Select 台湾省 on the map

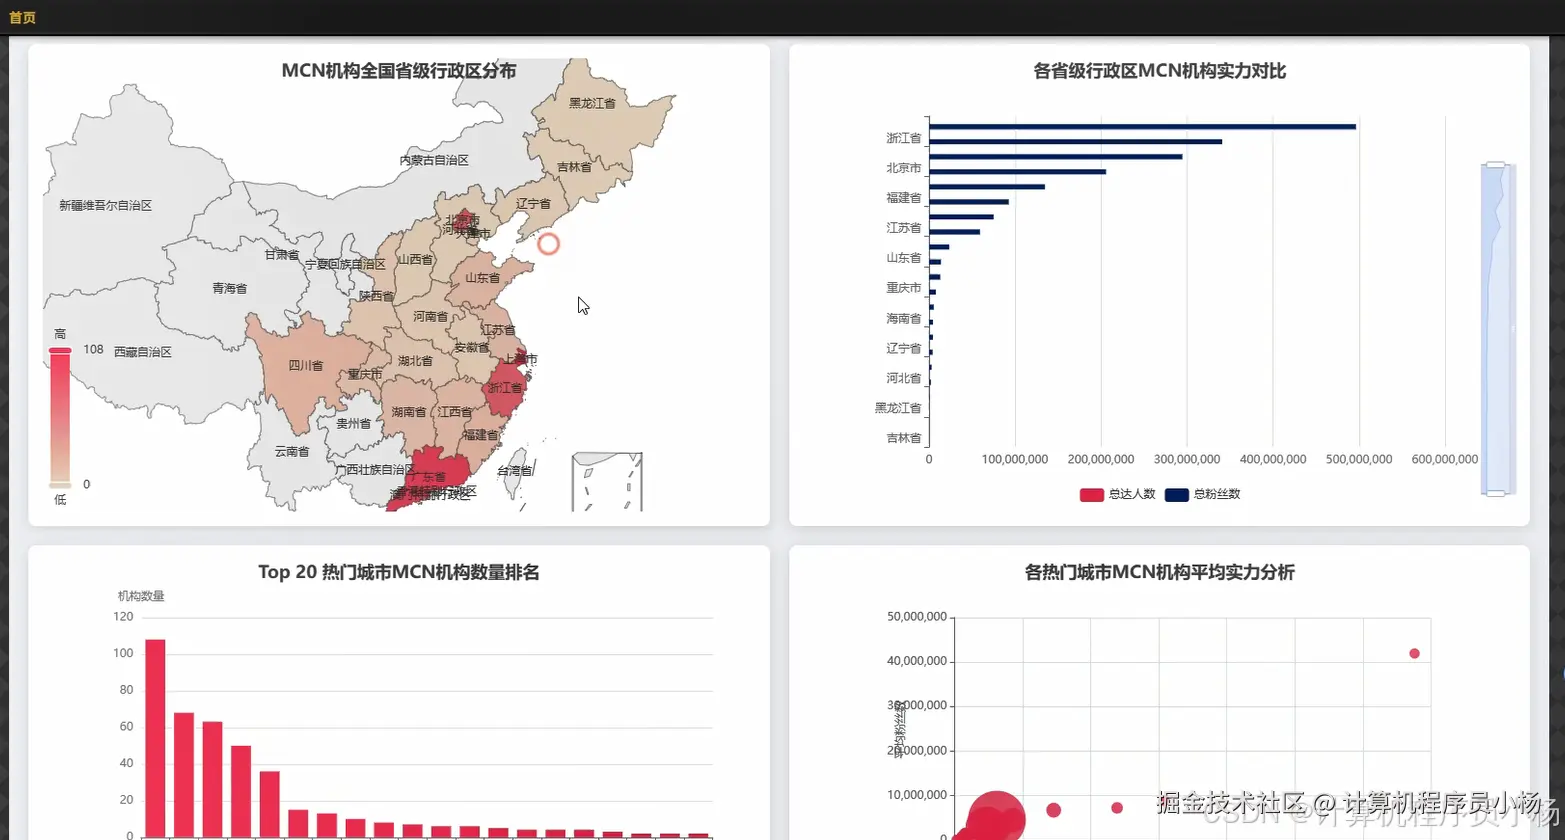(x=514, y=471)
